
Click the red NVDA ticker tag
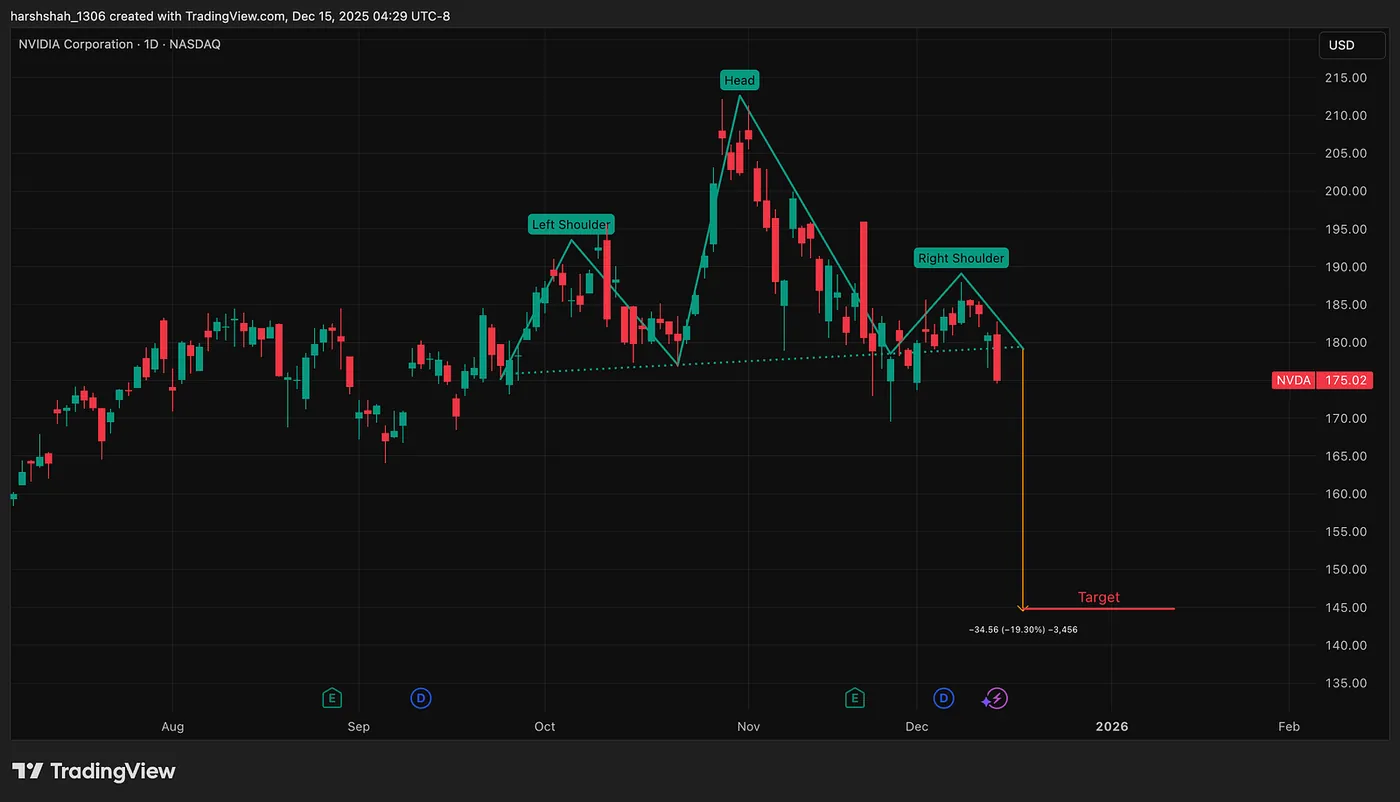pos(1293,380)
